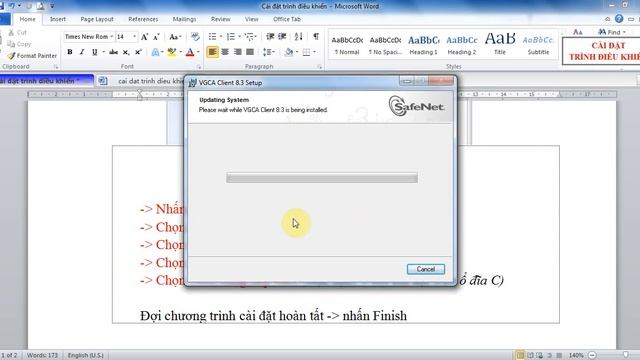Click the Clear Formatting icon
640x360 pixels.
click(195, 37)
